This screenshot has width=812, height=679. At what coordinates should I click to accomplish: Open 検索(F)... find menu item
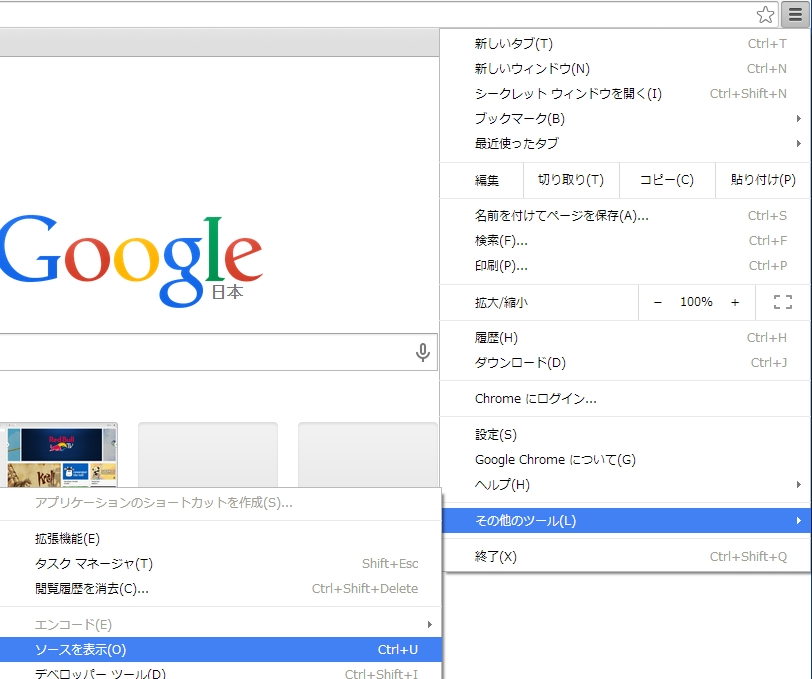click(x=626, y=240)
